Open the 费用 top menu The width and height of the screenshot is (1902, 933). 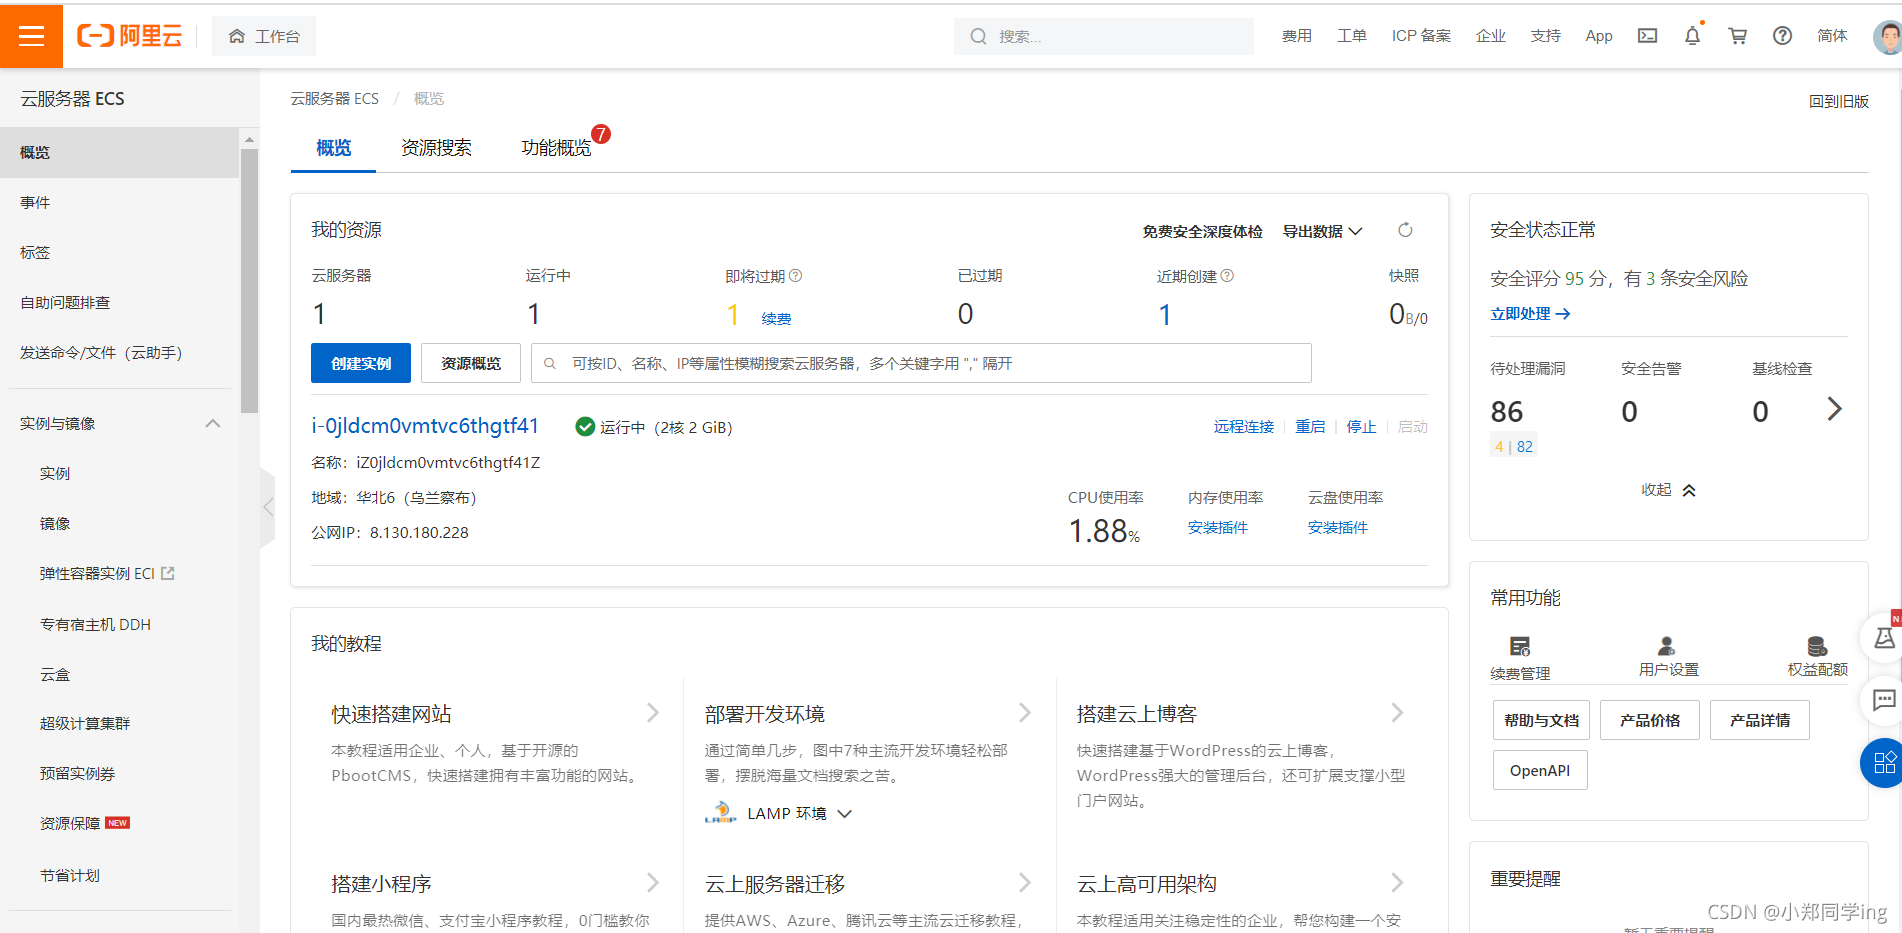[1296, 36]
